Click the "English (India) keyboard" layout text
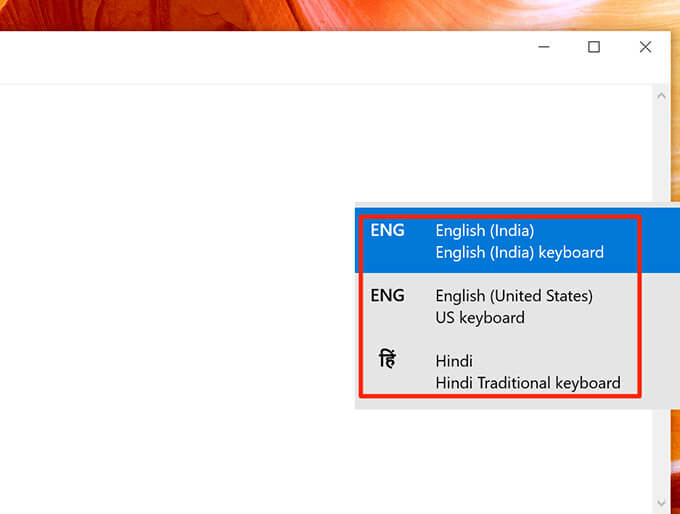680x514 pixels. coord(519,252)
